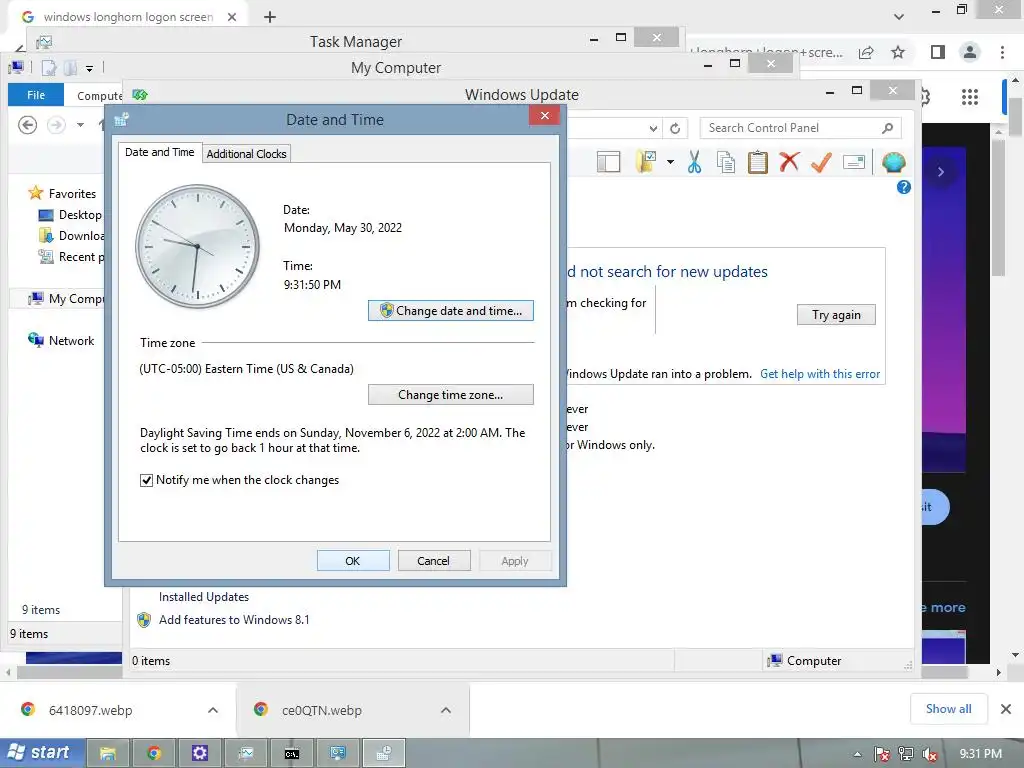Open the Chrome tab search chevron
This screenshot has height=768, width=1024.
click(899, 16)
